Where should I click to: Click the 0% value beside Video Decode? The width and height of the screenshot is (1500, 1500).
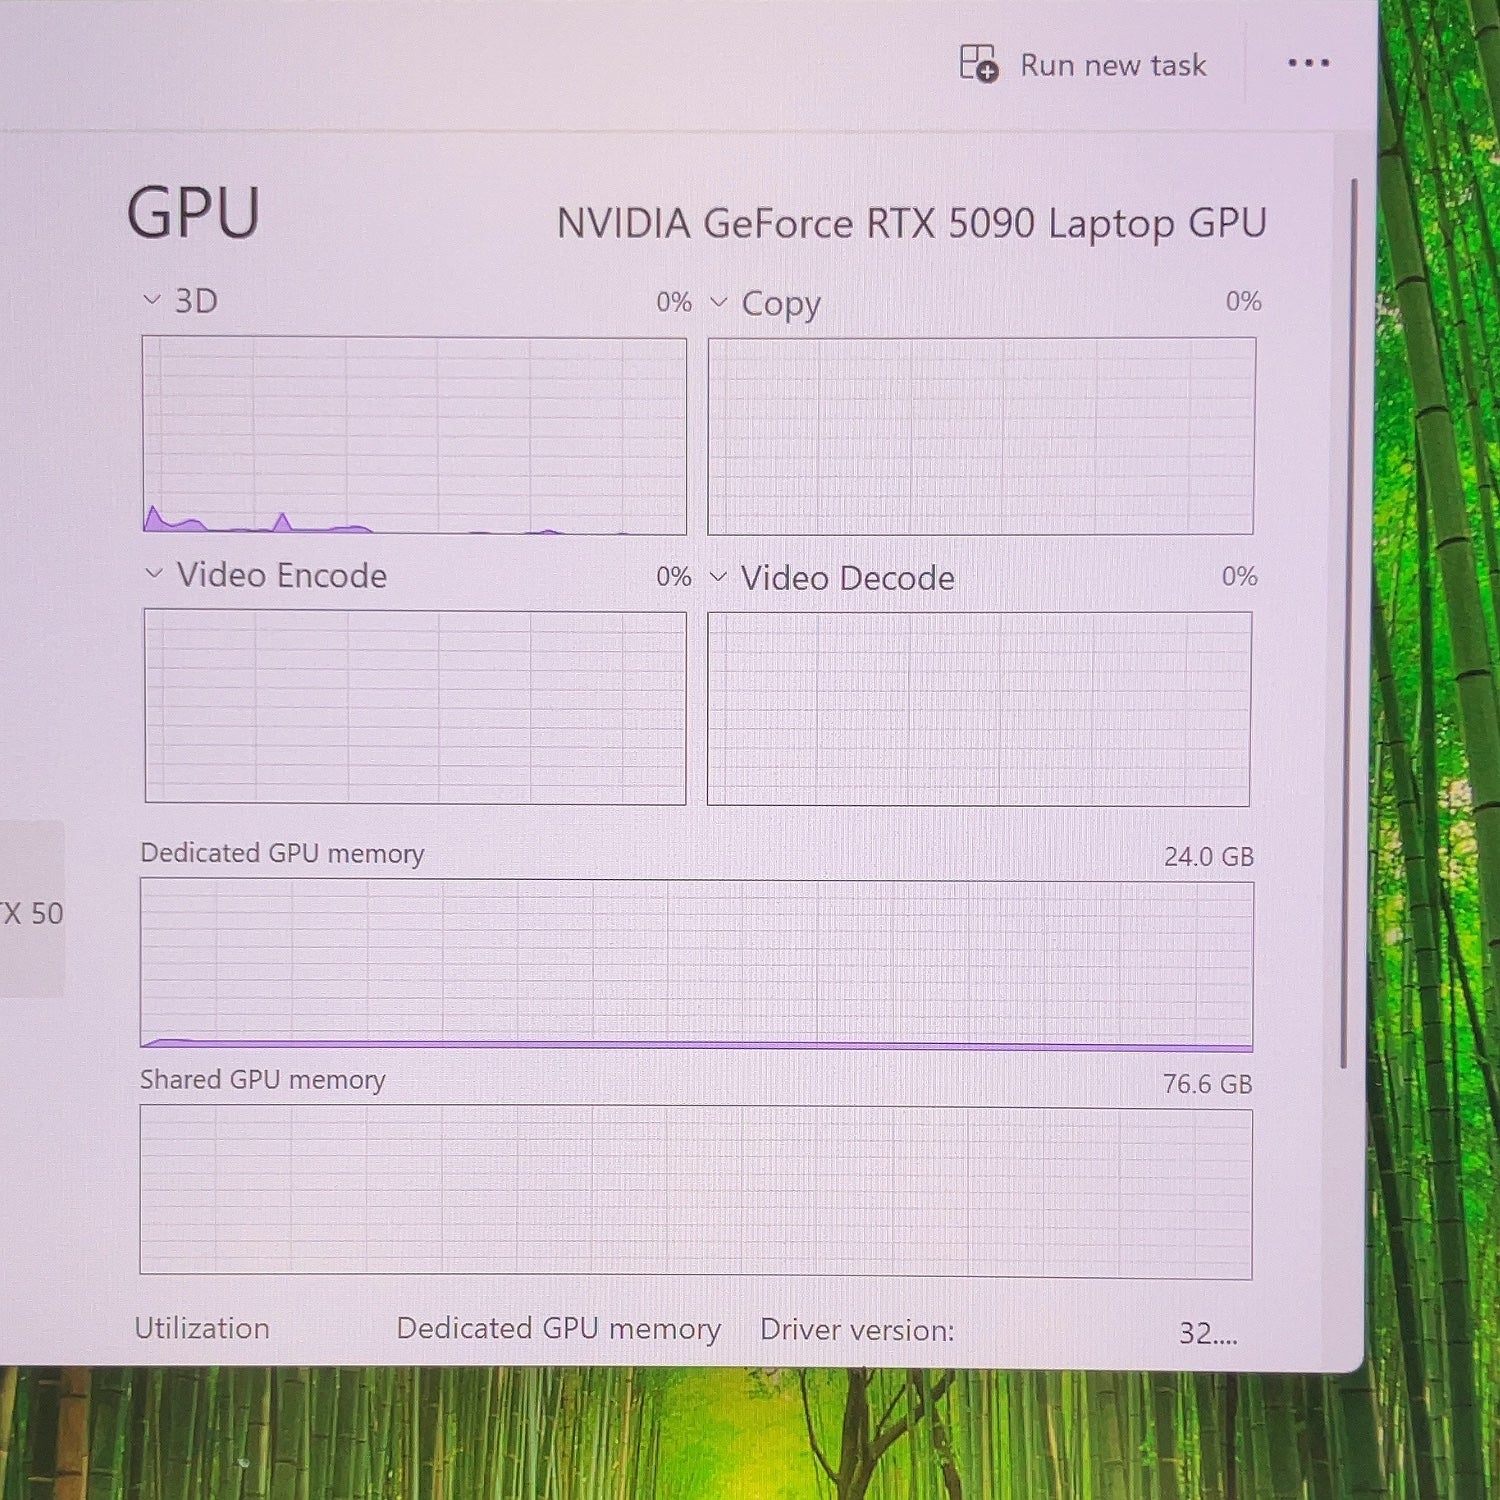(1239, 576)
